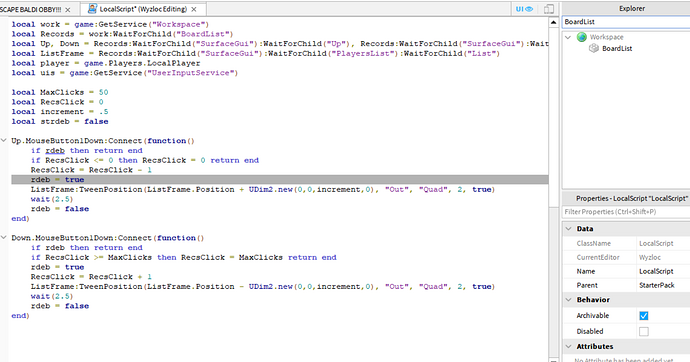Close the LocalScript editing tab
Screen dimensions: 690x362
point(194,9)
